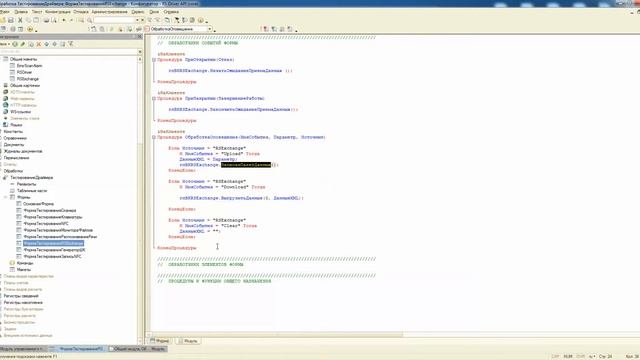Image resolution: width=640 pixels, height=360 pixels.
Task: Select ТестированиеДрайвера tree item
Action: pos(31,178)
